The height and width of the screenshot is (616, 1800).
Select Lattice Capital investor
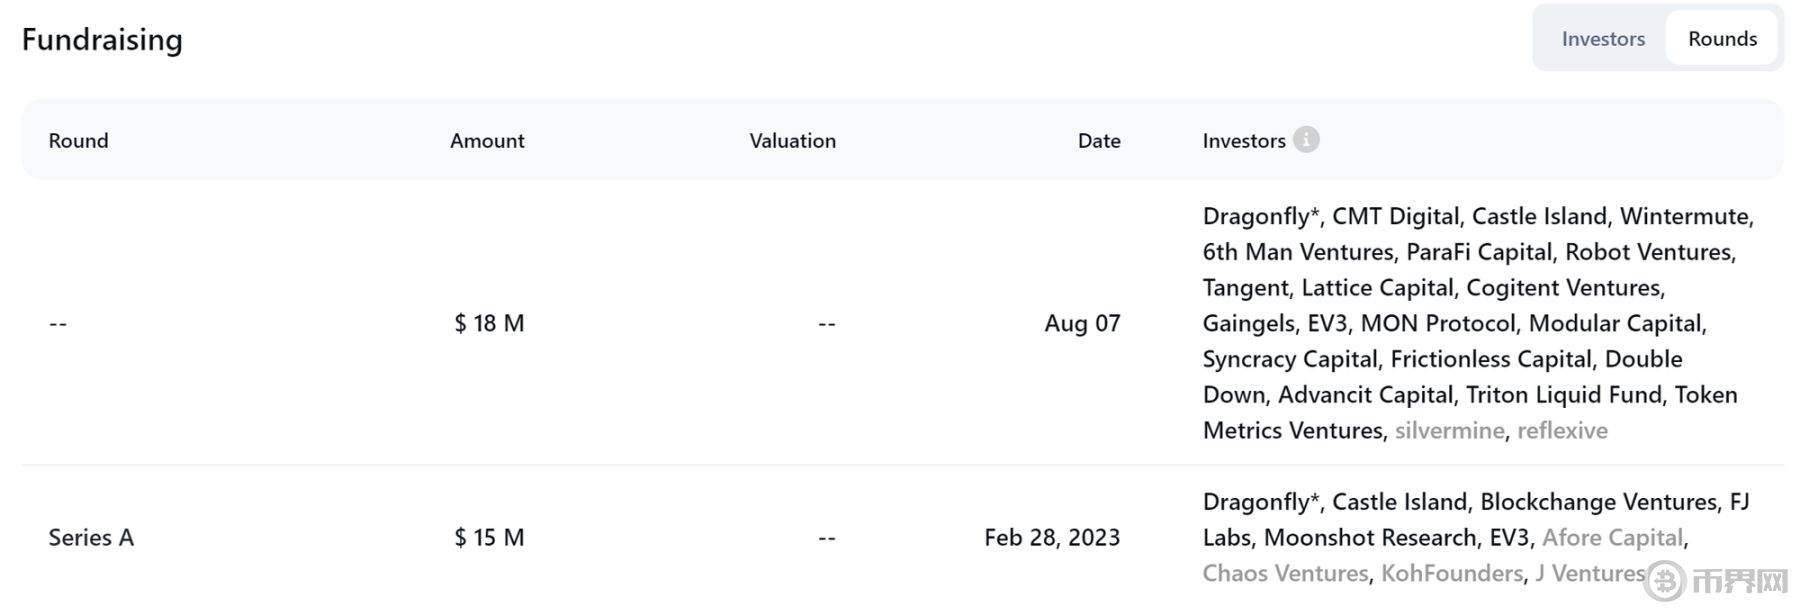1377,288
